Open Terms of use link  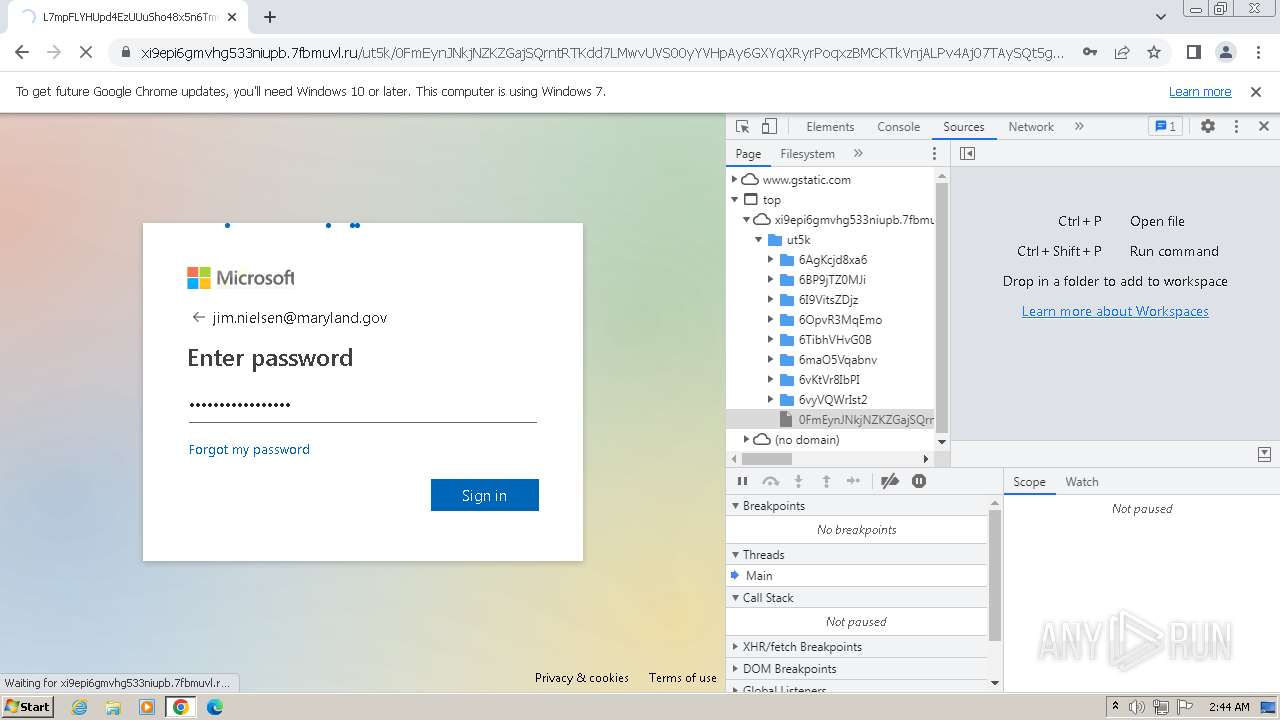pos(683,678)
